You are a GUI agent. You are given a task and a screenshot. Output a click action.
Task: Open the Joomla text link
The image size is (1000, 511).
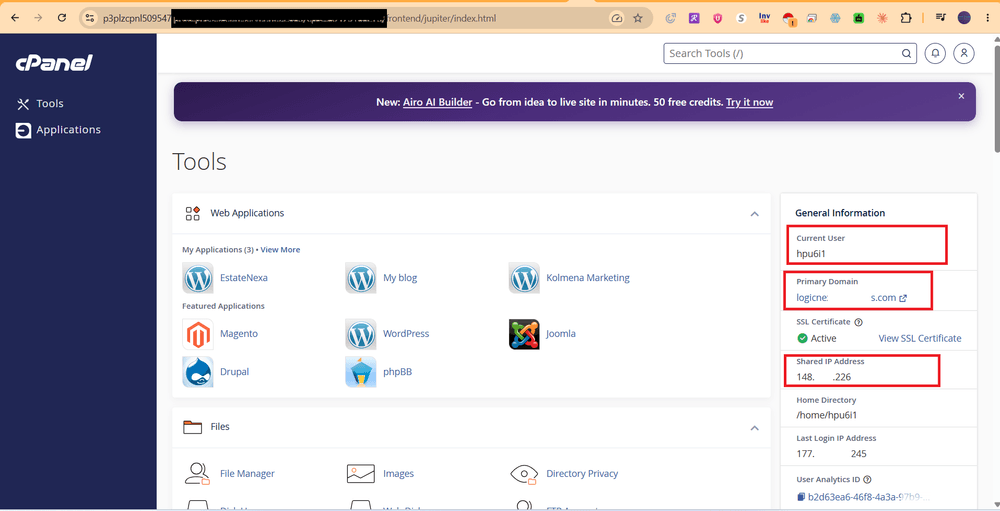coord(561,334)
